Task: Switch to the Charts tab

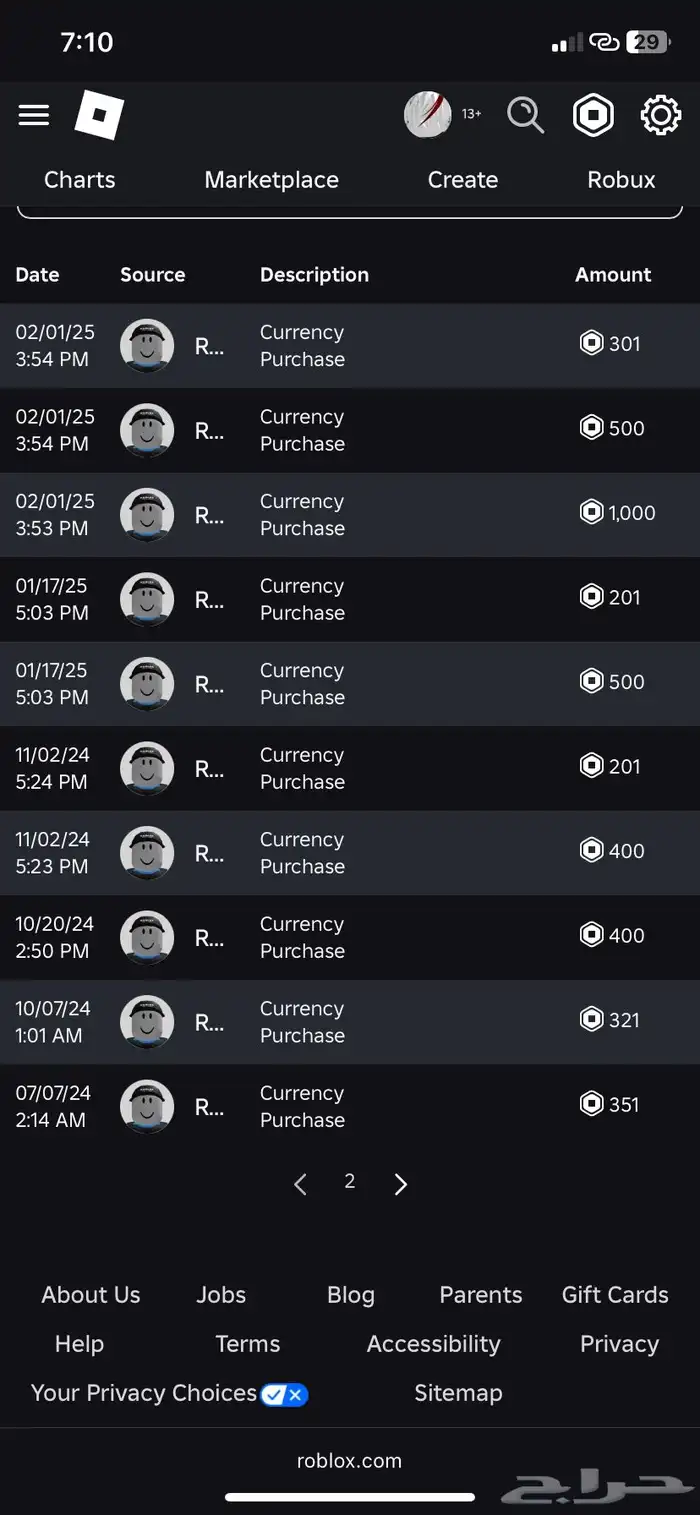Action: [80, 180]
